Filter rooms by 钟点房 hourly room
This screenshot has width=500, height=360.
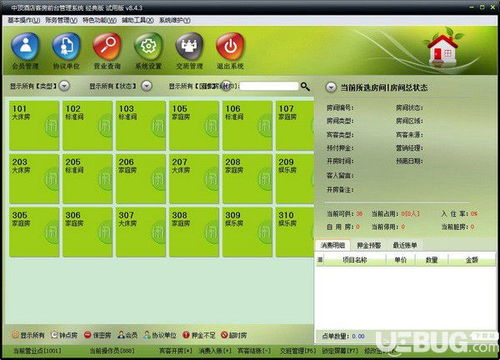coord(64,335)
